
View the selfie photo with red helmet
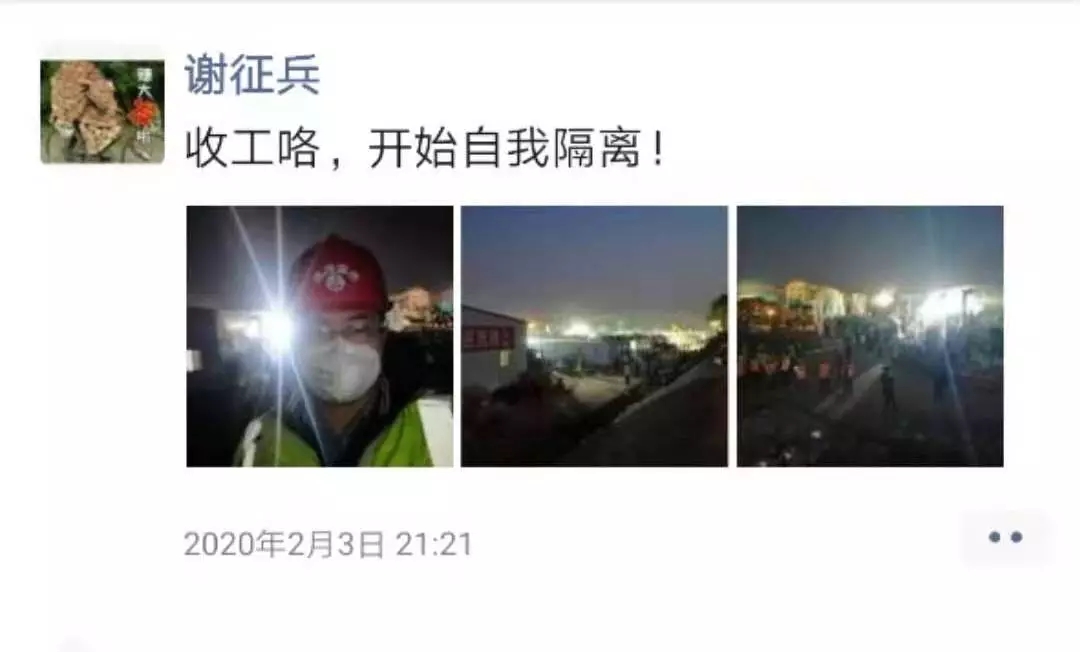pos(320,336)
